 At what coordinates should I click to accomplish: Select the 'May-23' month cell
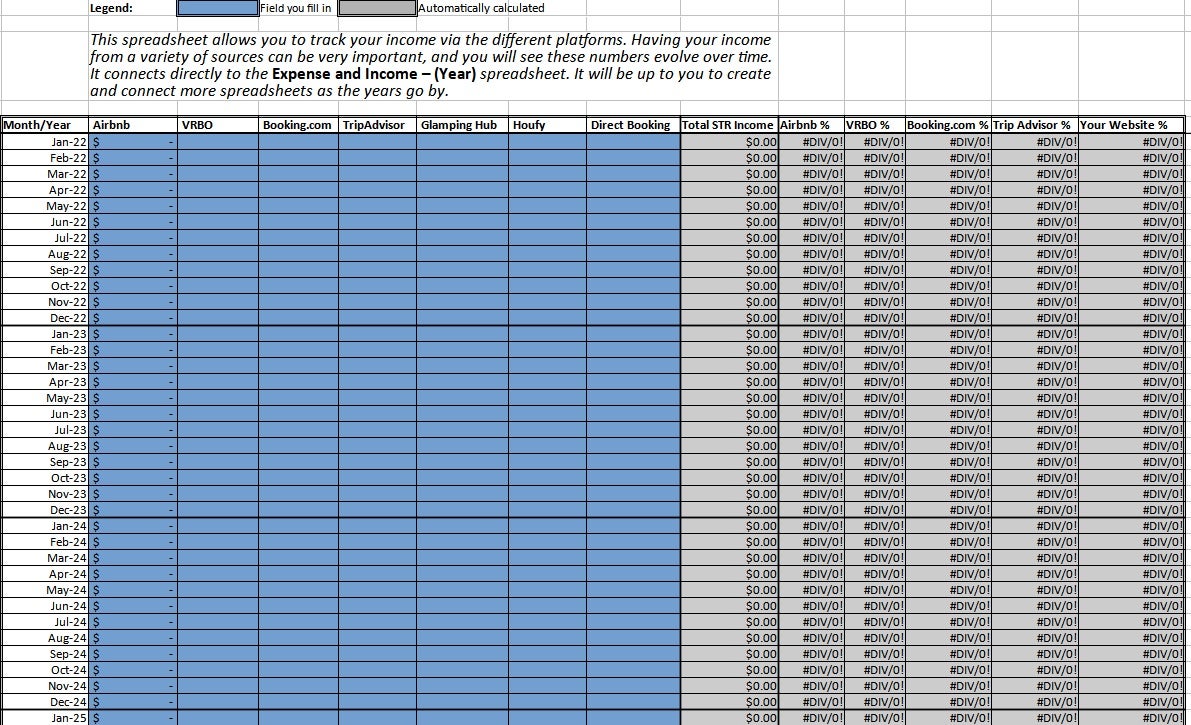pyautogui.click(x=45, y=398)
